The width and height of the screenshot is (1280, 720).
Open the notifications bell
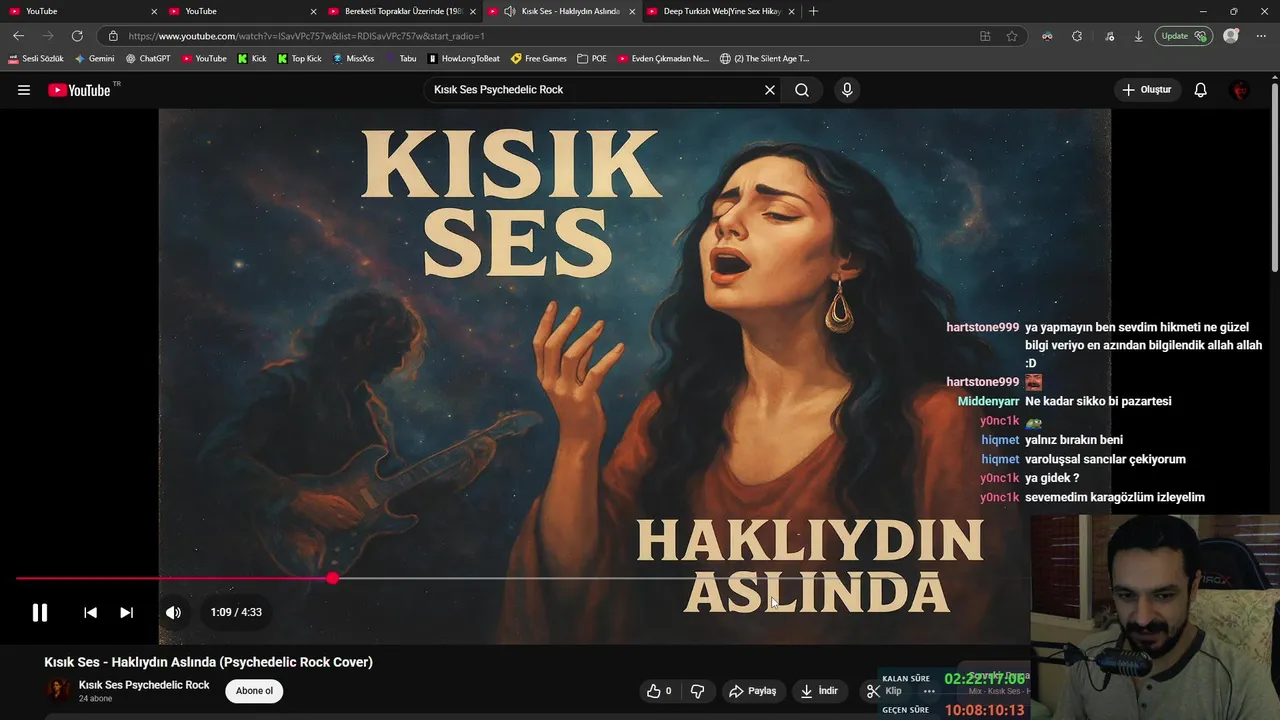click(x=1201, y=90)
